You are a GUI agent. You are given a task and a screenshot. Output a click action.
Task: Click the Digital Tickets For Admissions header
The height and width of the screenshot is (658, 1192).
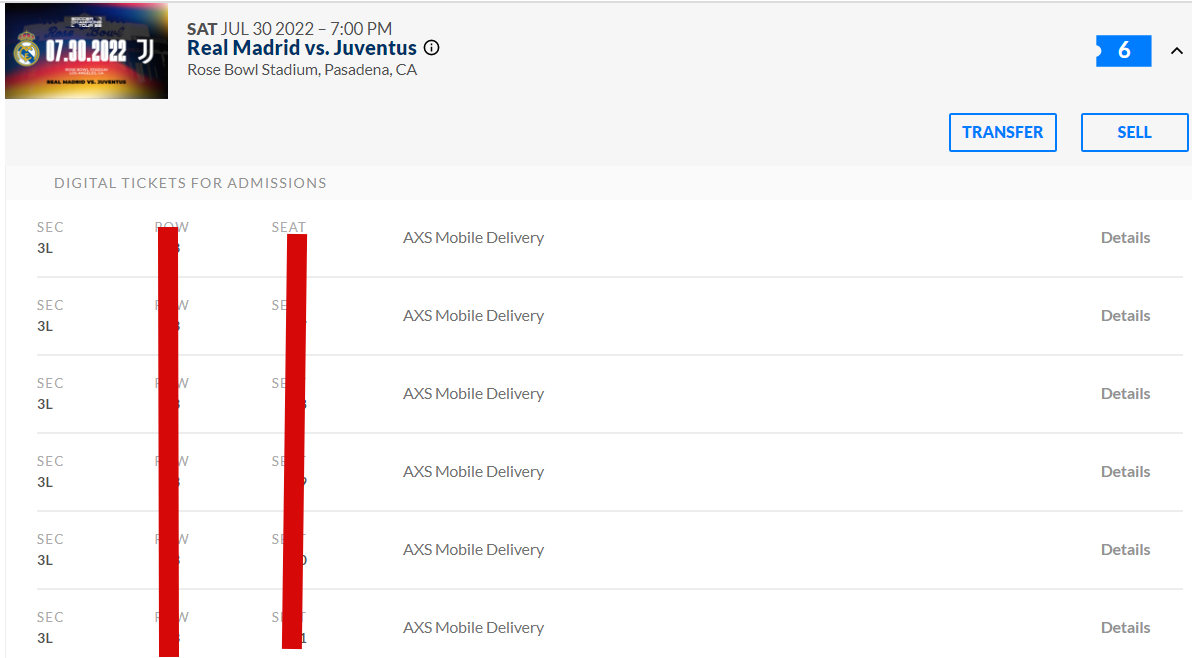click(x=190, y=183)
